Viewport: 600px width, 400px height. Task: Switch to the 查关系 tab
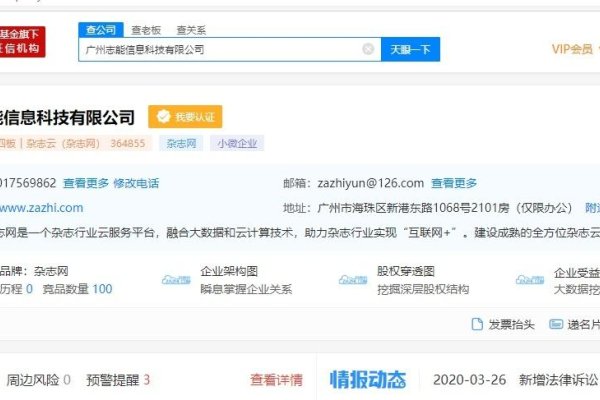tap(191, 30)
